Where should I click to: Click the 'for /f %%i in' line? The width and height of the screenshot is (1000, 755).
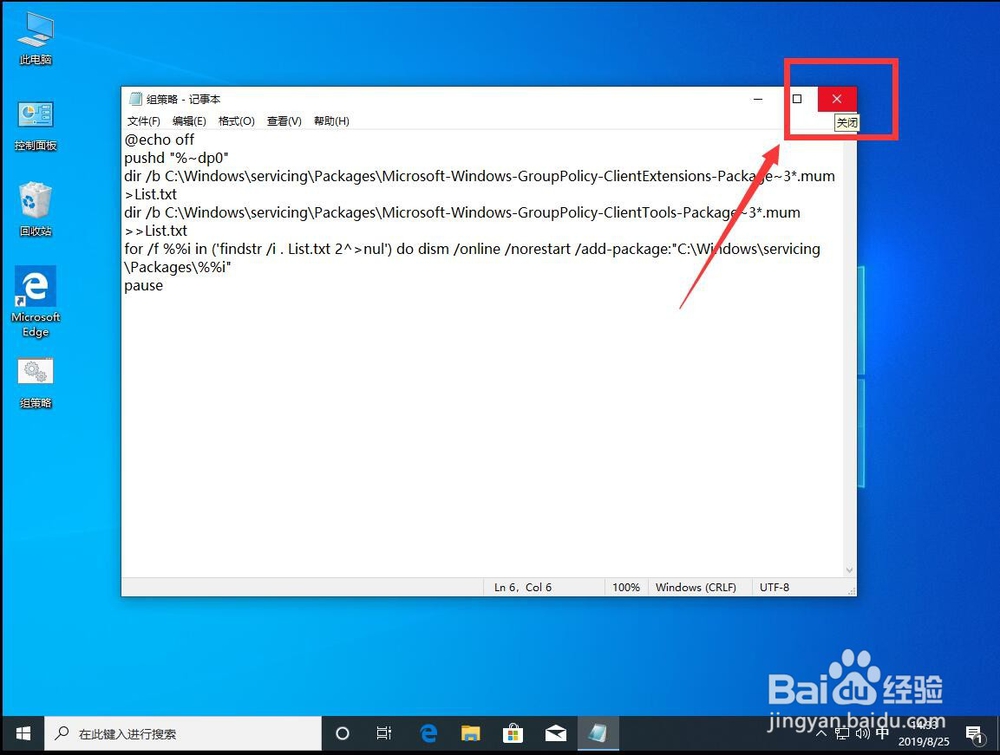click(472, 249)
